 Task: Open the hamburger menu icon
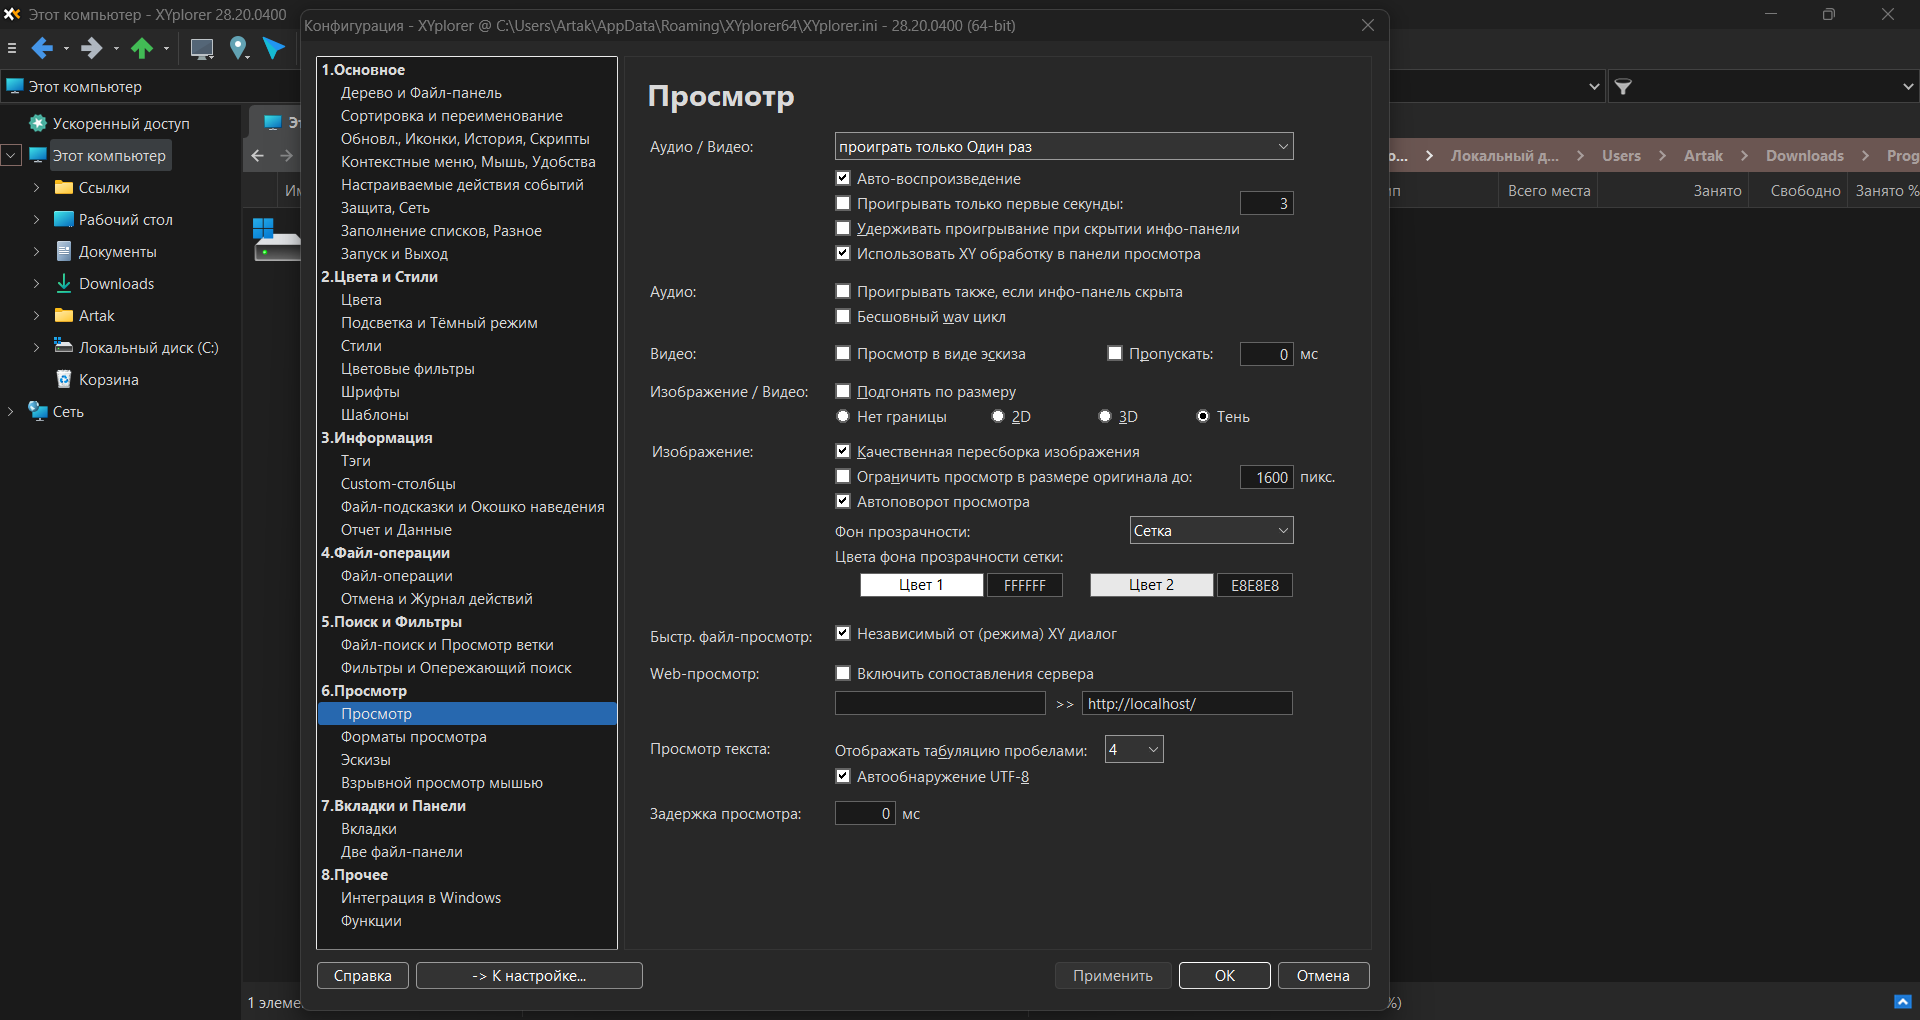click(x=12, y=48)
